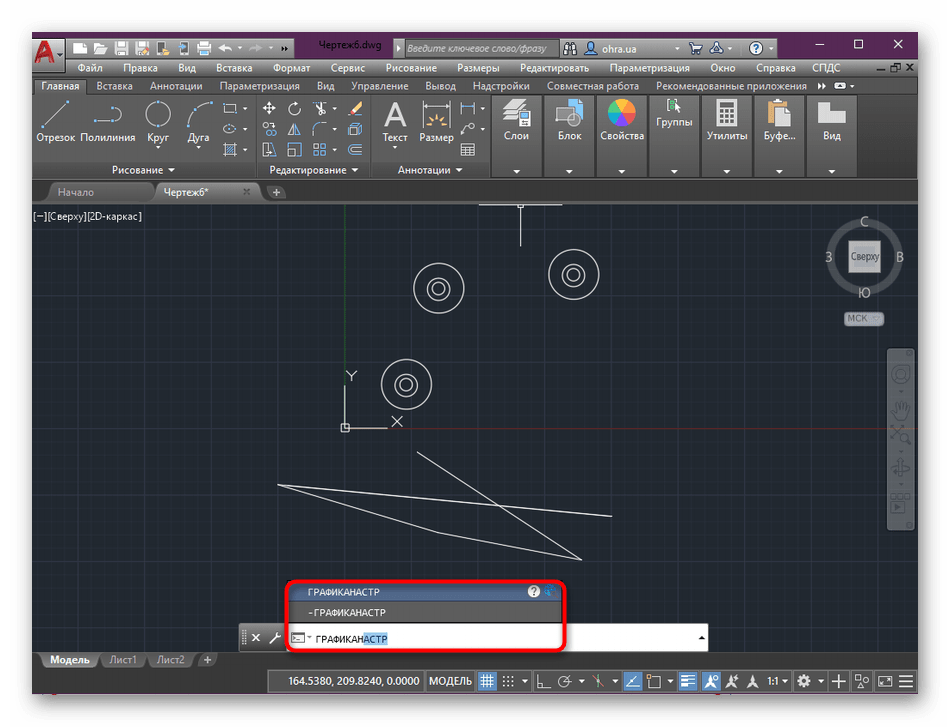The height and width of the screenshot is (727, 950).
Task: Toggle object snap tracking in status bar
Action: [633, 682]
